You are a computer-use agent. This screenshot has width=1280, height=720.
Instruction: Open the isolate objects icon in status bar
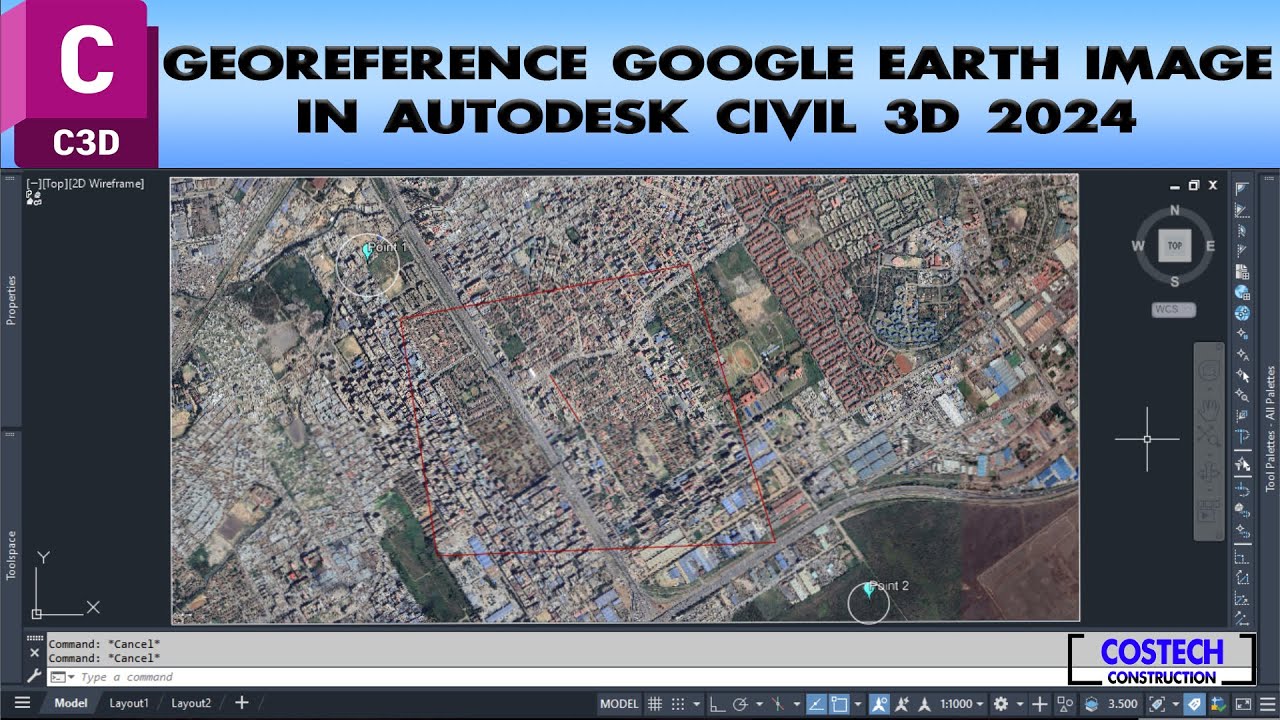pos(1065,704)
